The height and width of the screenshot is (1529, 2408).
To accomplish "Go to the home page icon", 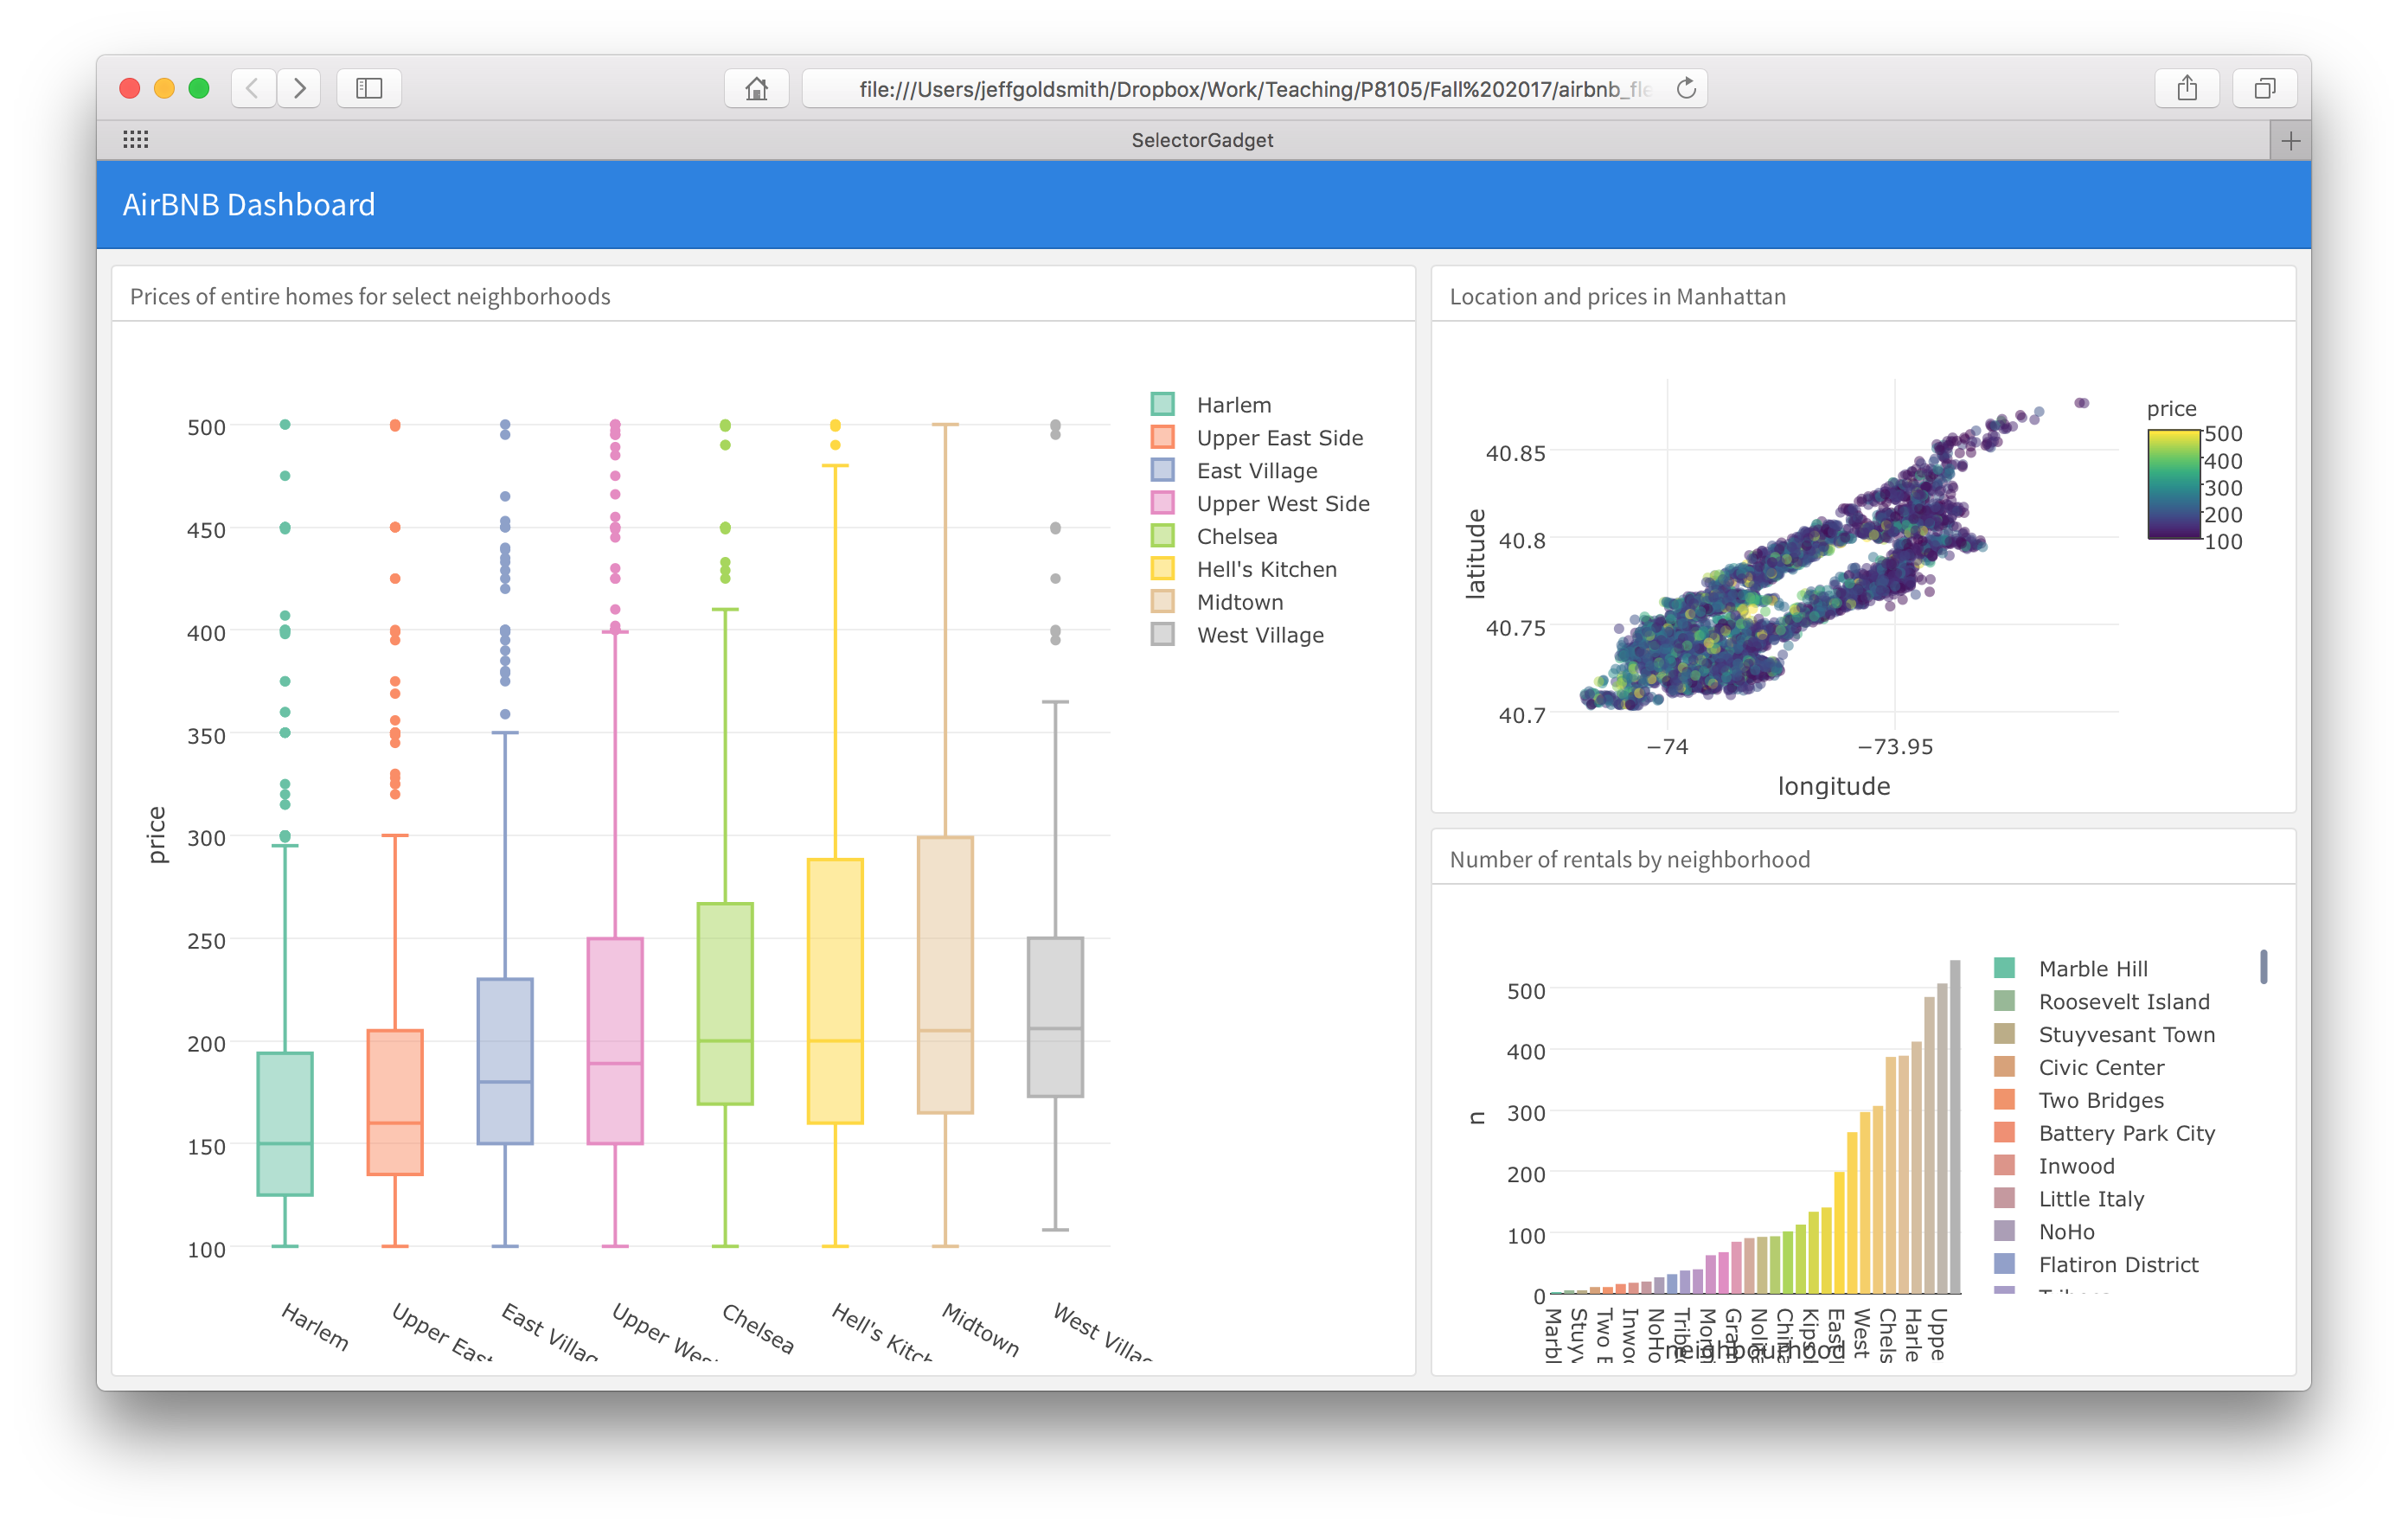I will (756, 88).
